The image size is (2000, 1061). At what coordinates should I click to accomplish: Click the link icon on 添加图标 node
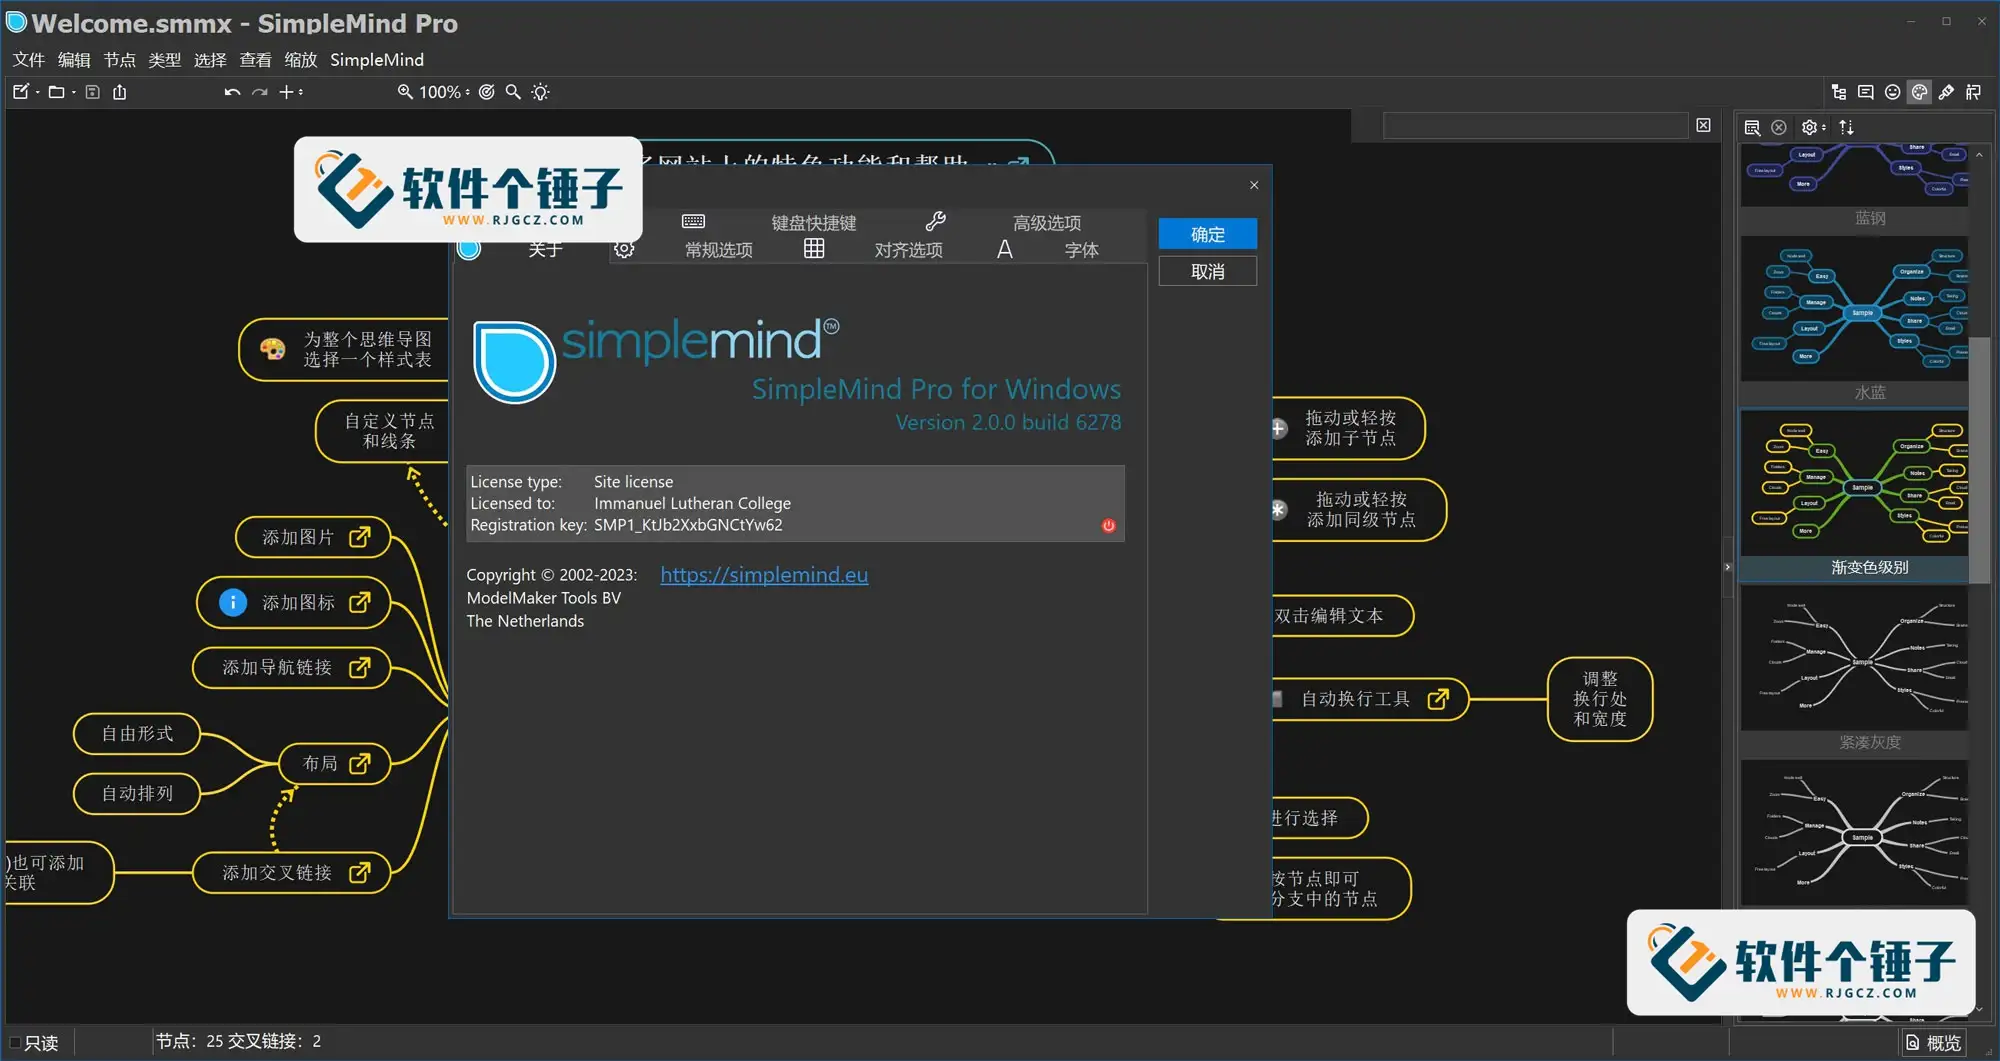coord(359,602)
